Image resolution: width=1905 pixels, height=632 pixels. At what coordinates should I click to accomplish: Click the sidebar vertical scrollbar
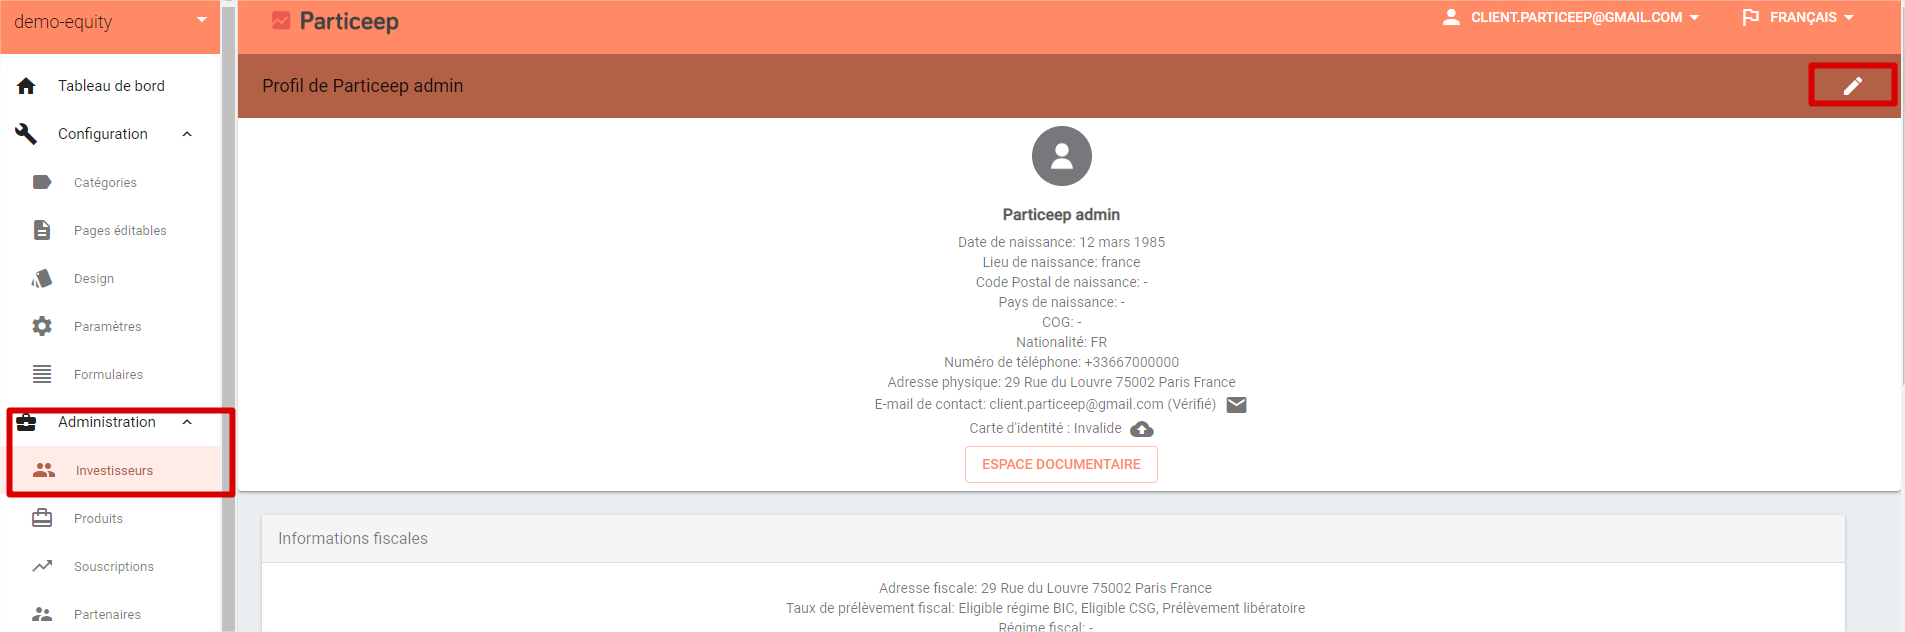coord(228,316)
